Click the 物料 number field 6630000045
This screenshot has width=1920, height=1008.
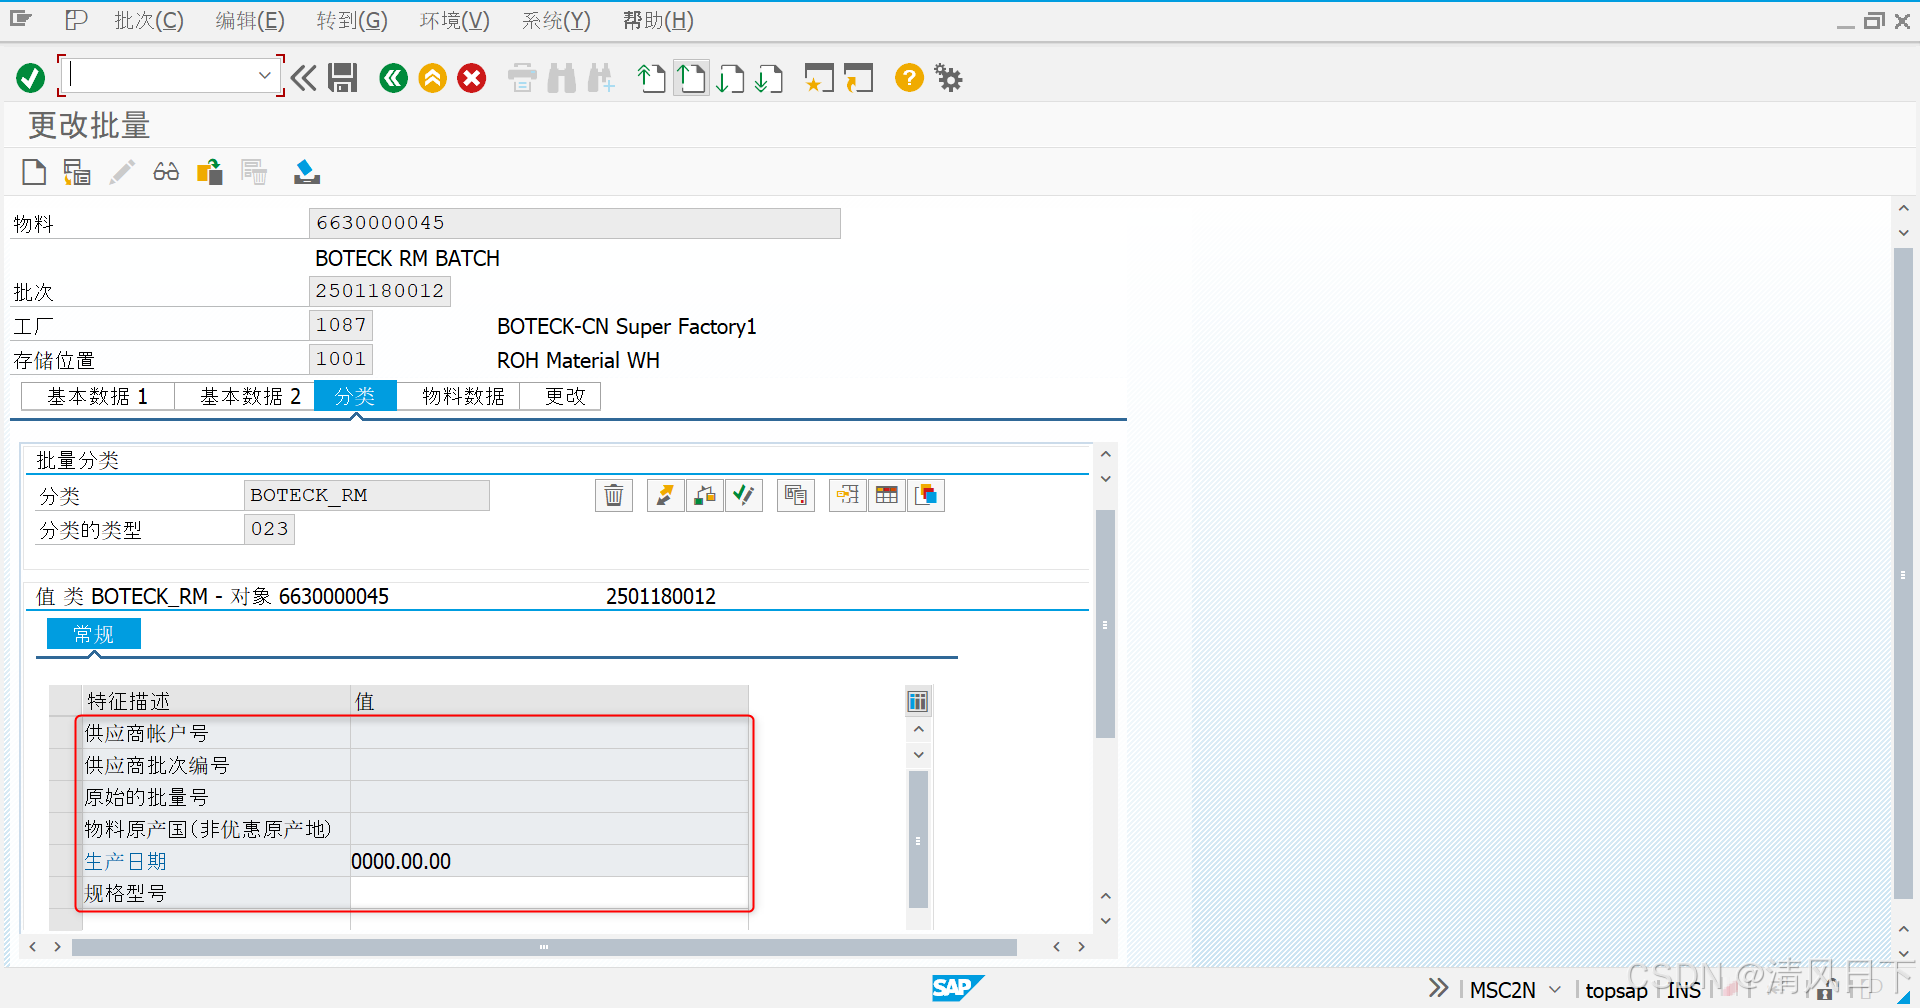coord(575,223)
